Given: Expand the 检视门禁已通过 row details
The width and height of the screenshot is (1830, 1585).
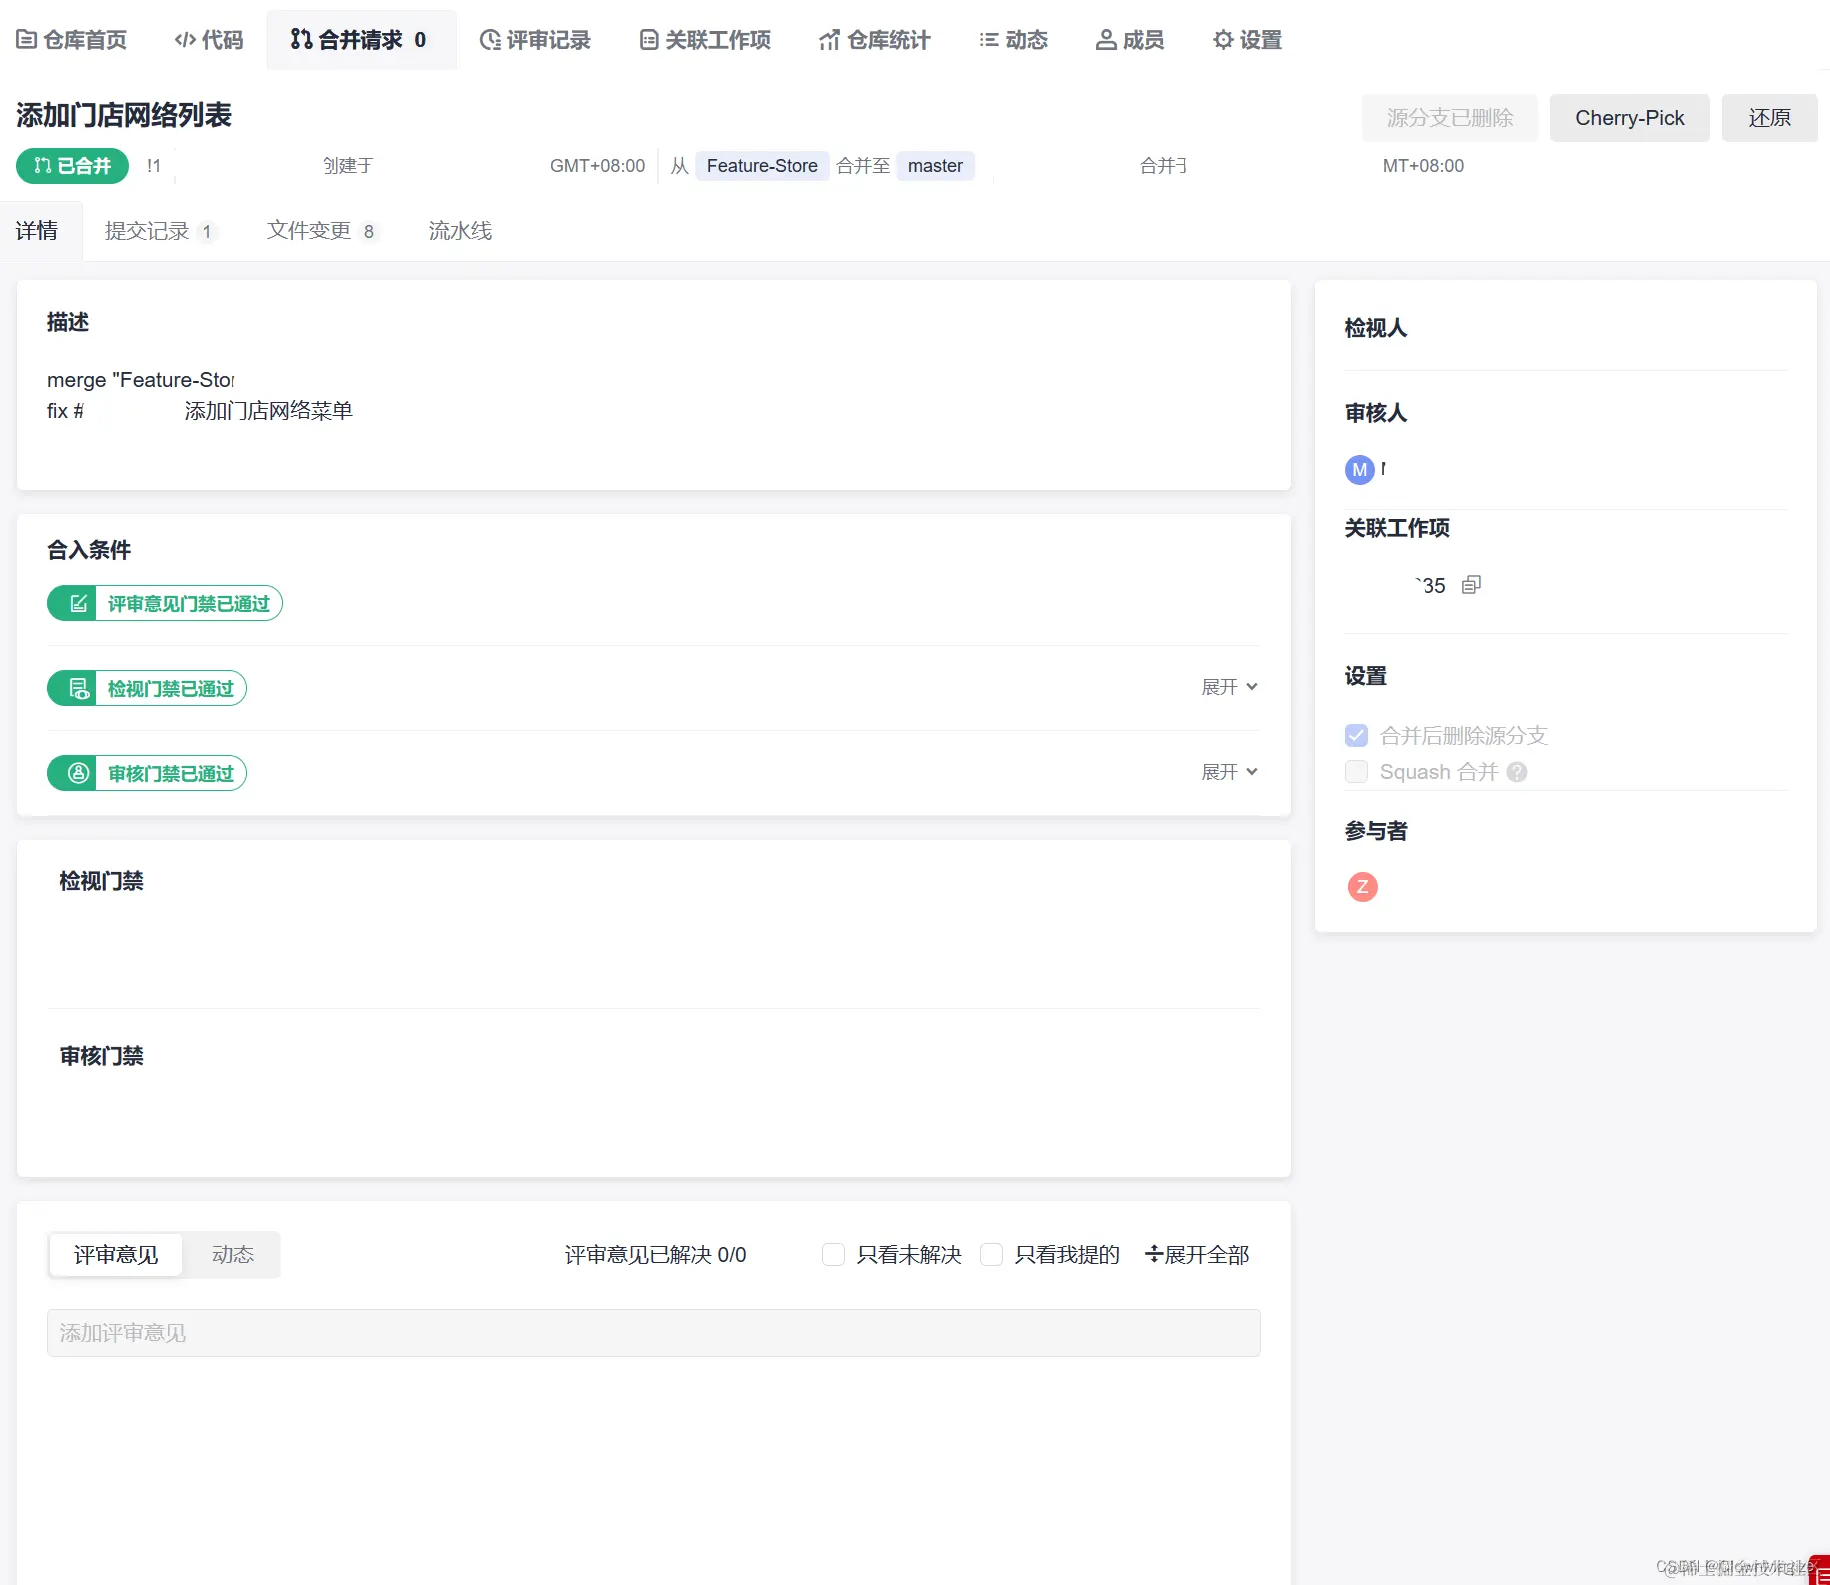Looking at the screenshot, I should pos(1229,687).
